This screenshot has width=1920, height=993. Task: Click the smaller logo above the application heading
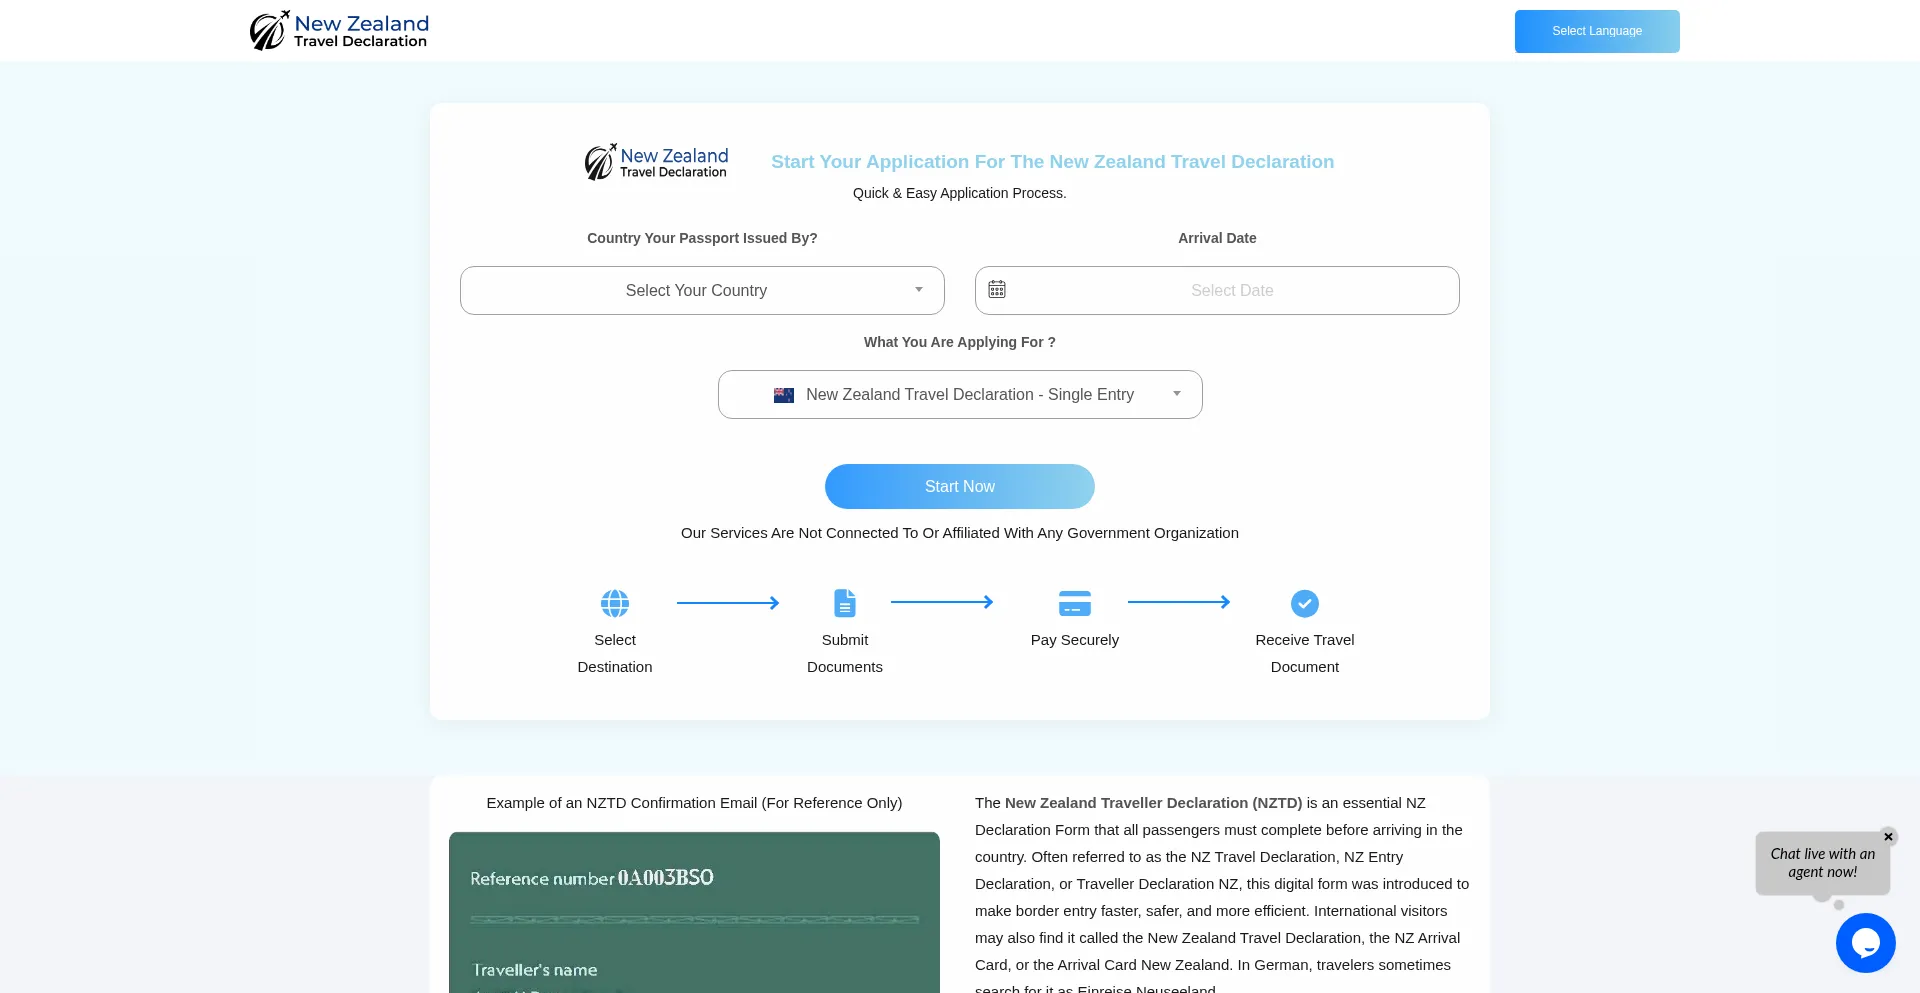click(655, 161)
